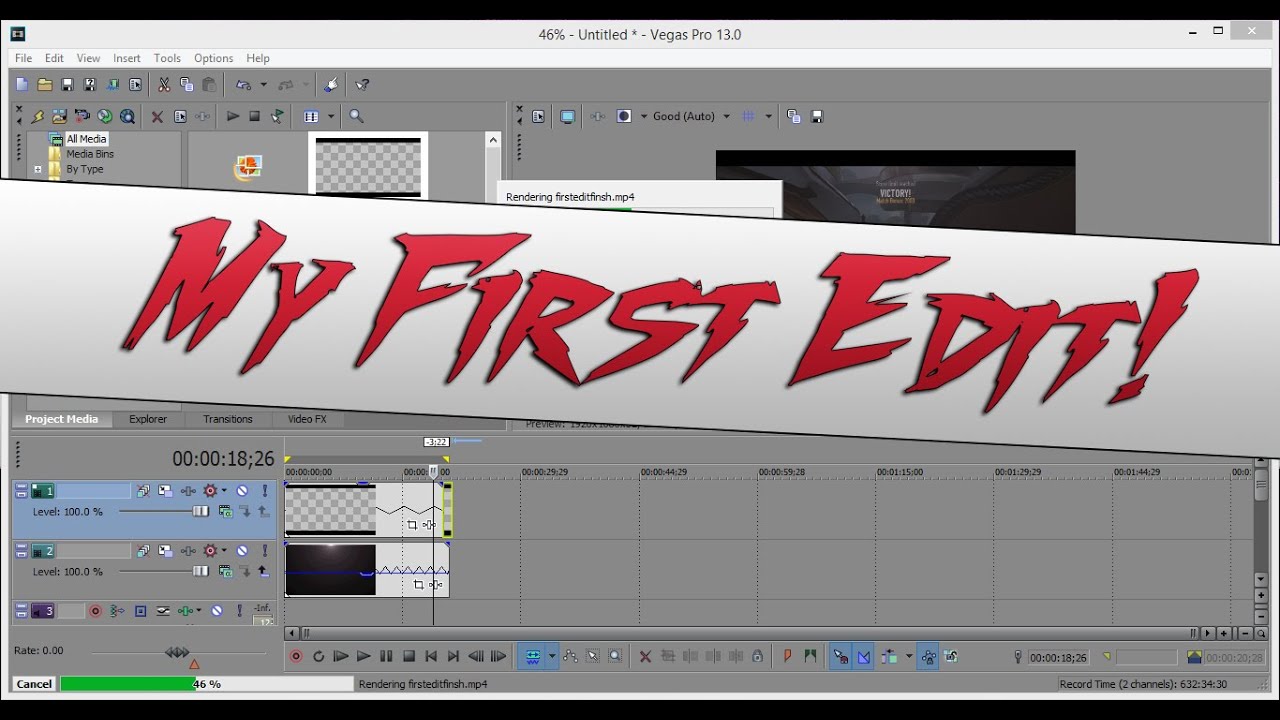Toggle Mute on audio track 3
Screen dimensions: 1280x720
click(x=217, y=611)
